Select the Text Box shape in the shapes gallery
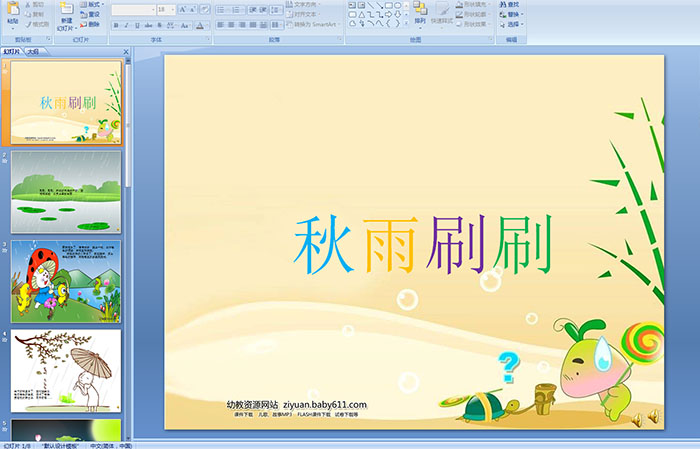 (x=352, y=5)
